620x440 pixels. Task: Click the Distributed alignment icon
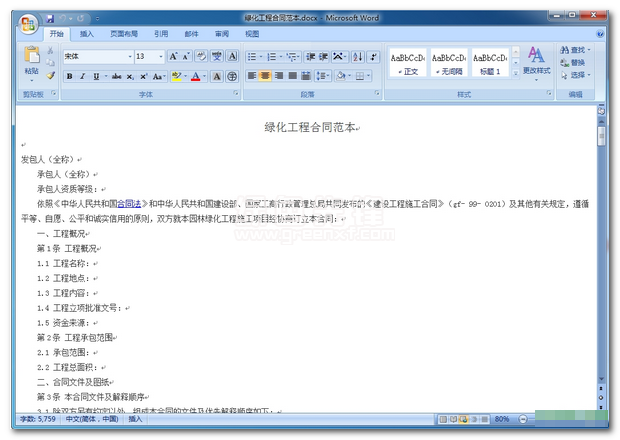point(306,76)
